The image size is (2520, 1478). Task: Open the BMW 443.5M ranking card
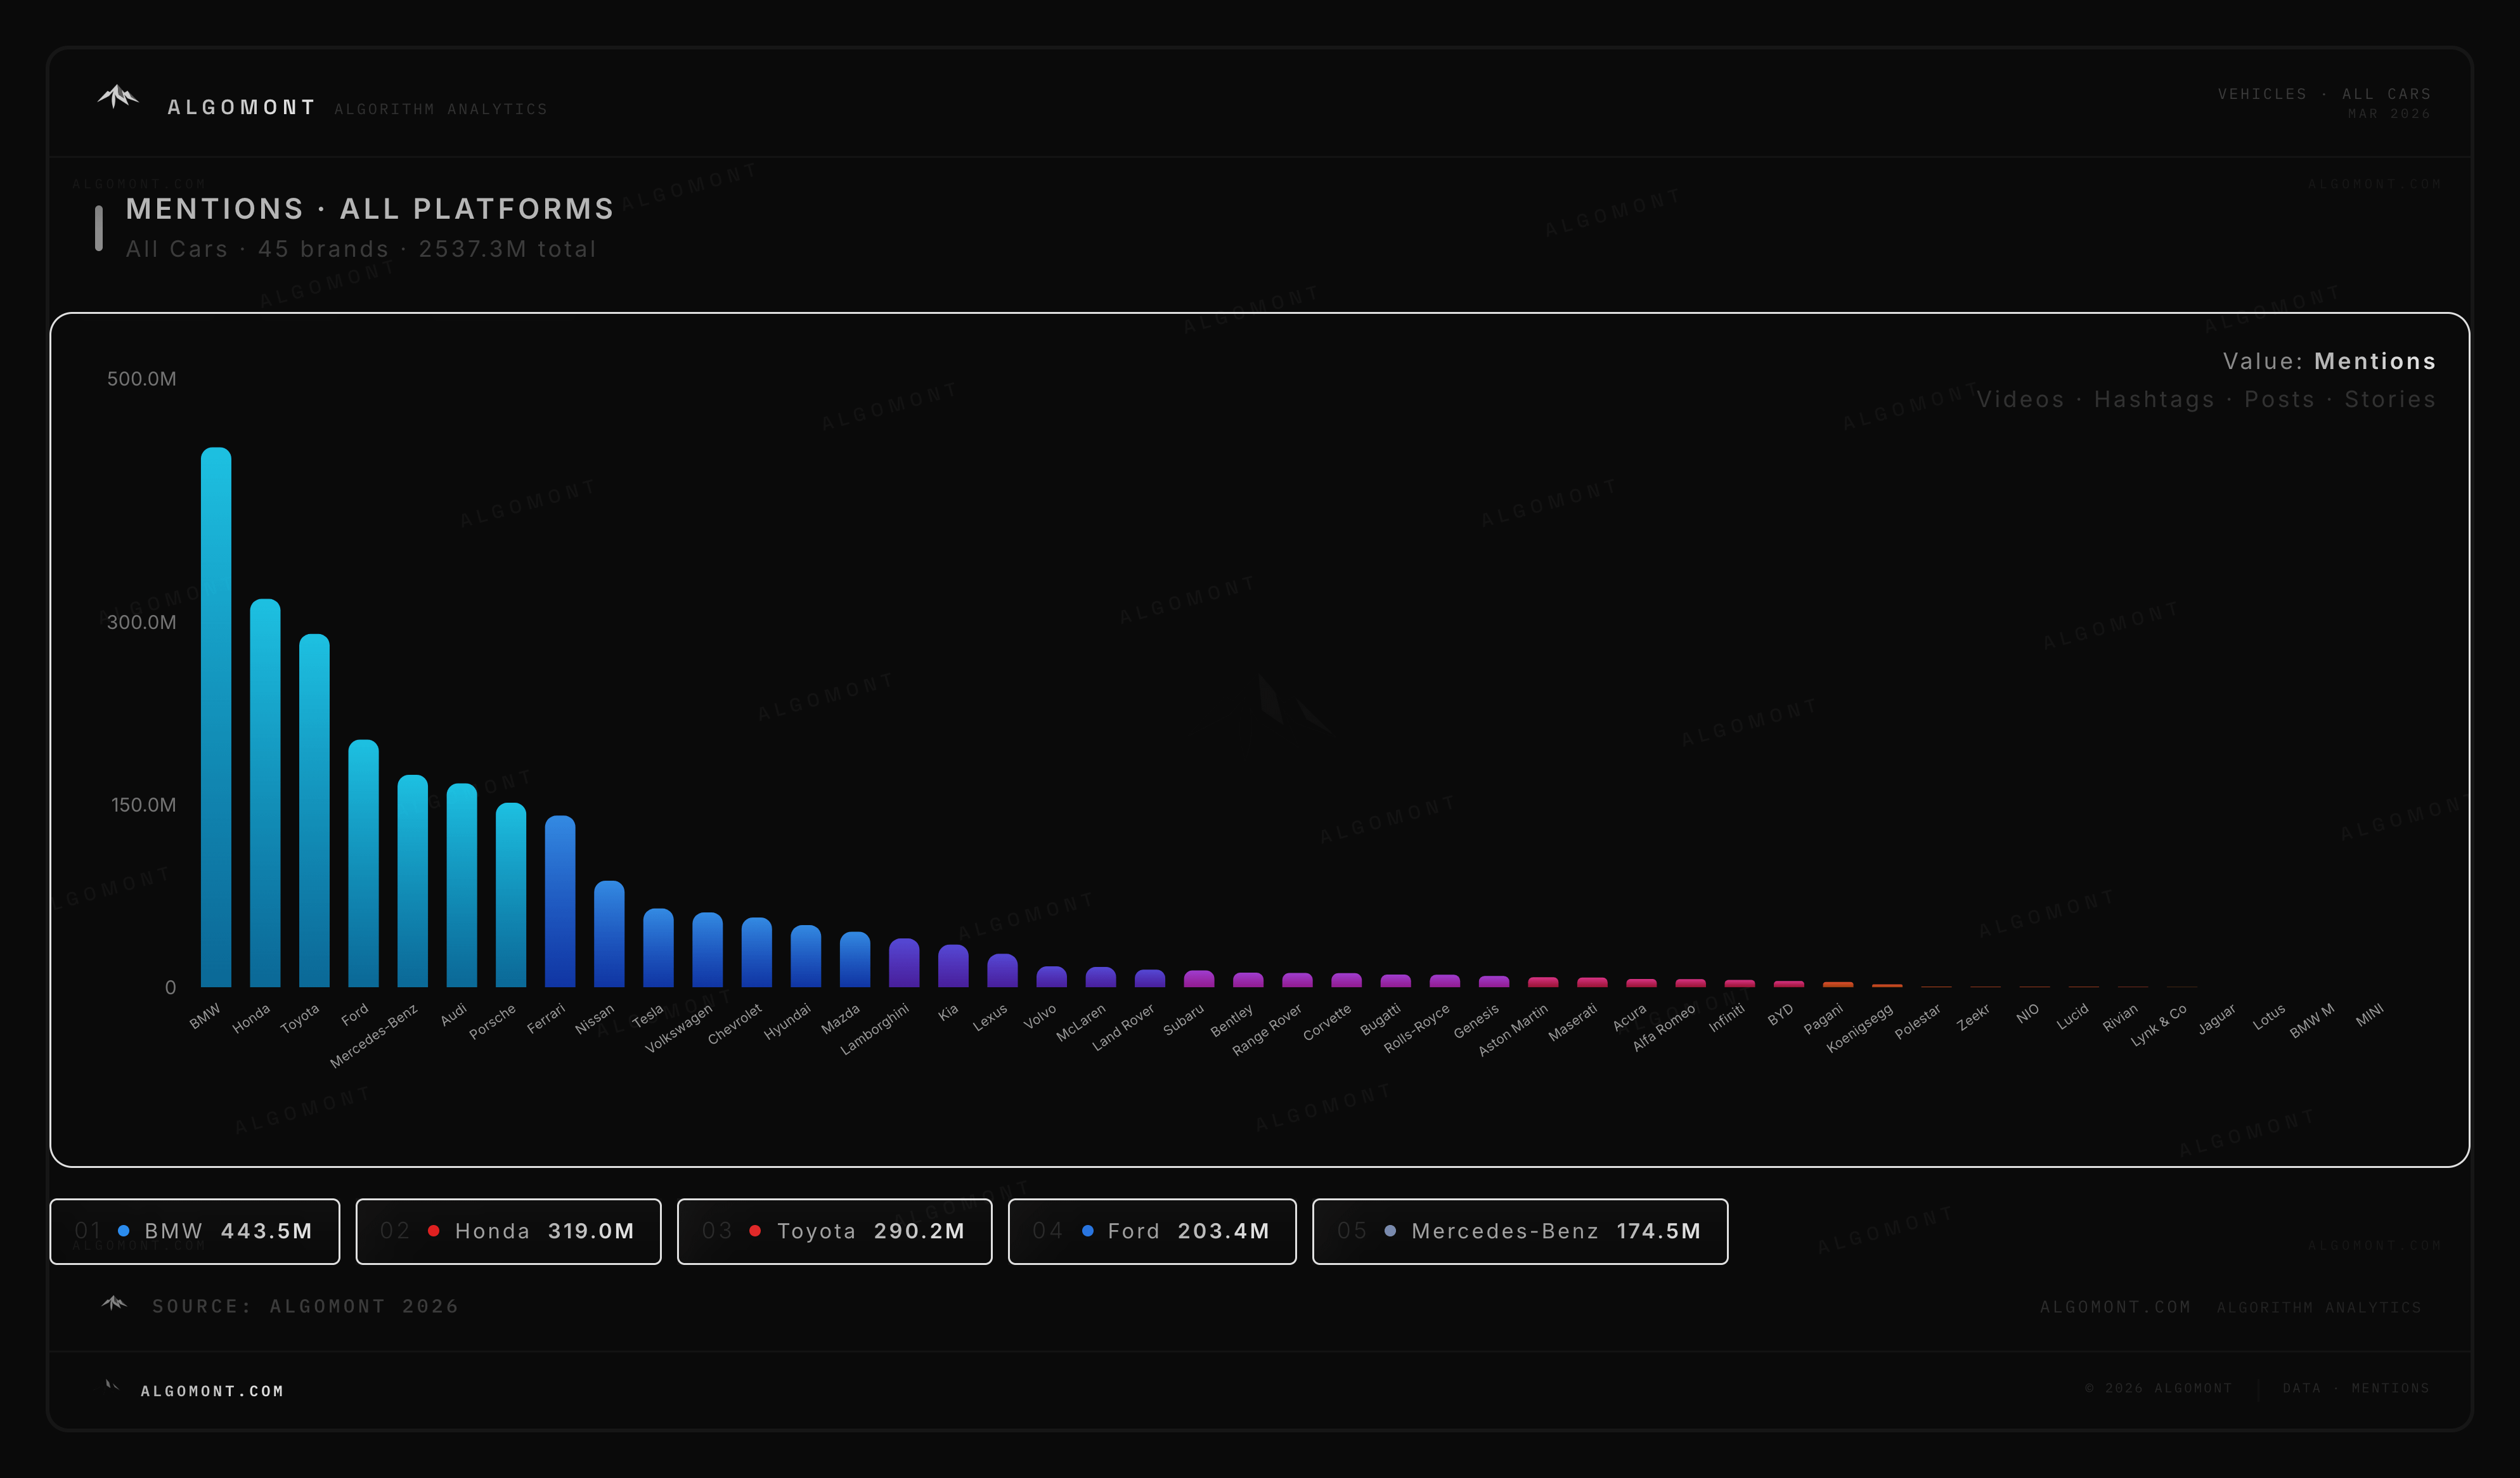point(195,1231)
